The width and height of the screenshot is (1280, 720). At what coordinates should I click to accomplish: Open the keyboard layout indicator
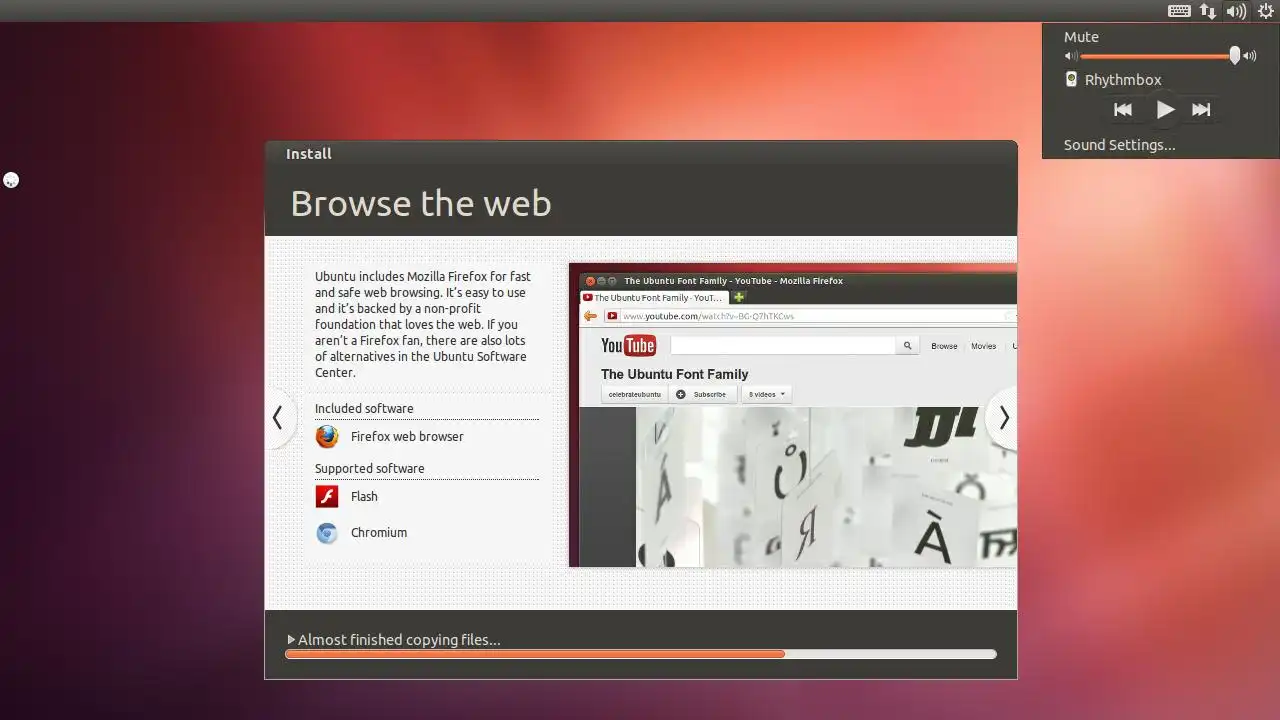[1179, 11]
